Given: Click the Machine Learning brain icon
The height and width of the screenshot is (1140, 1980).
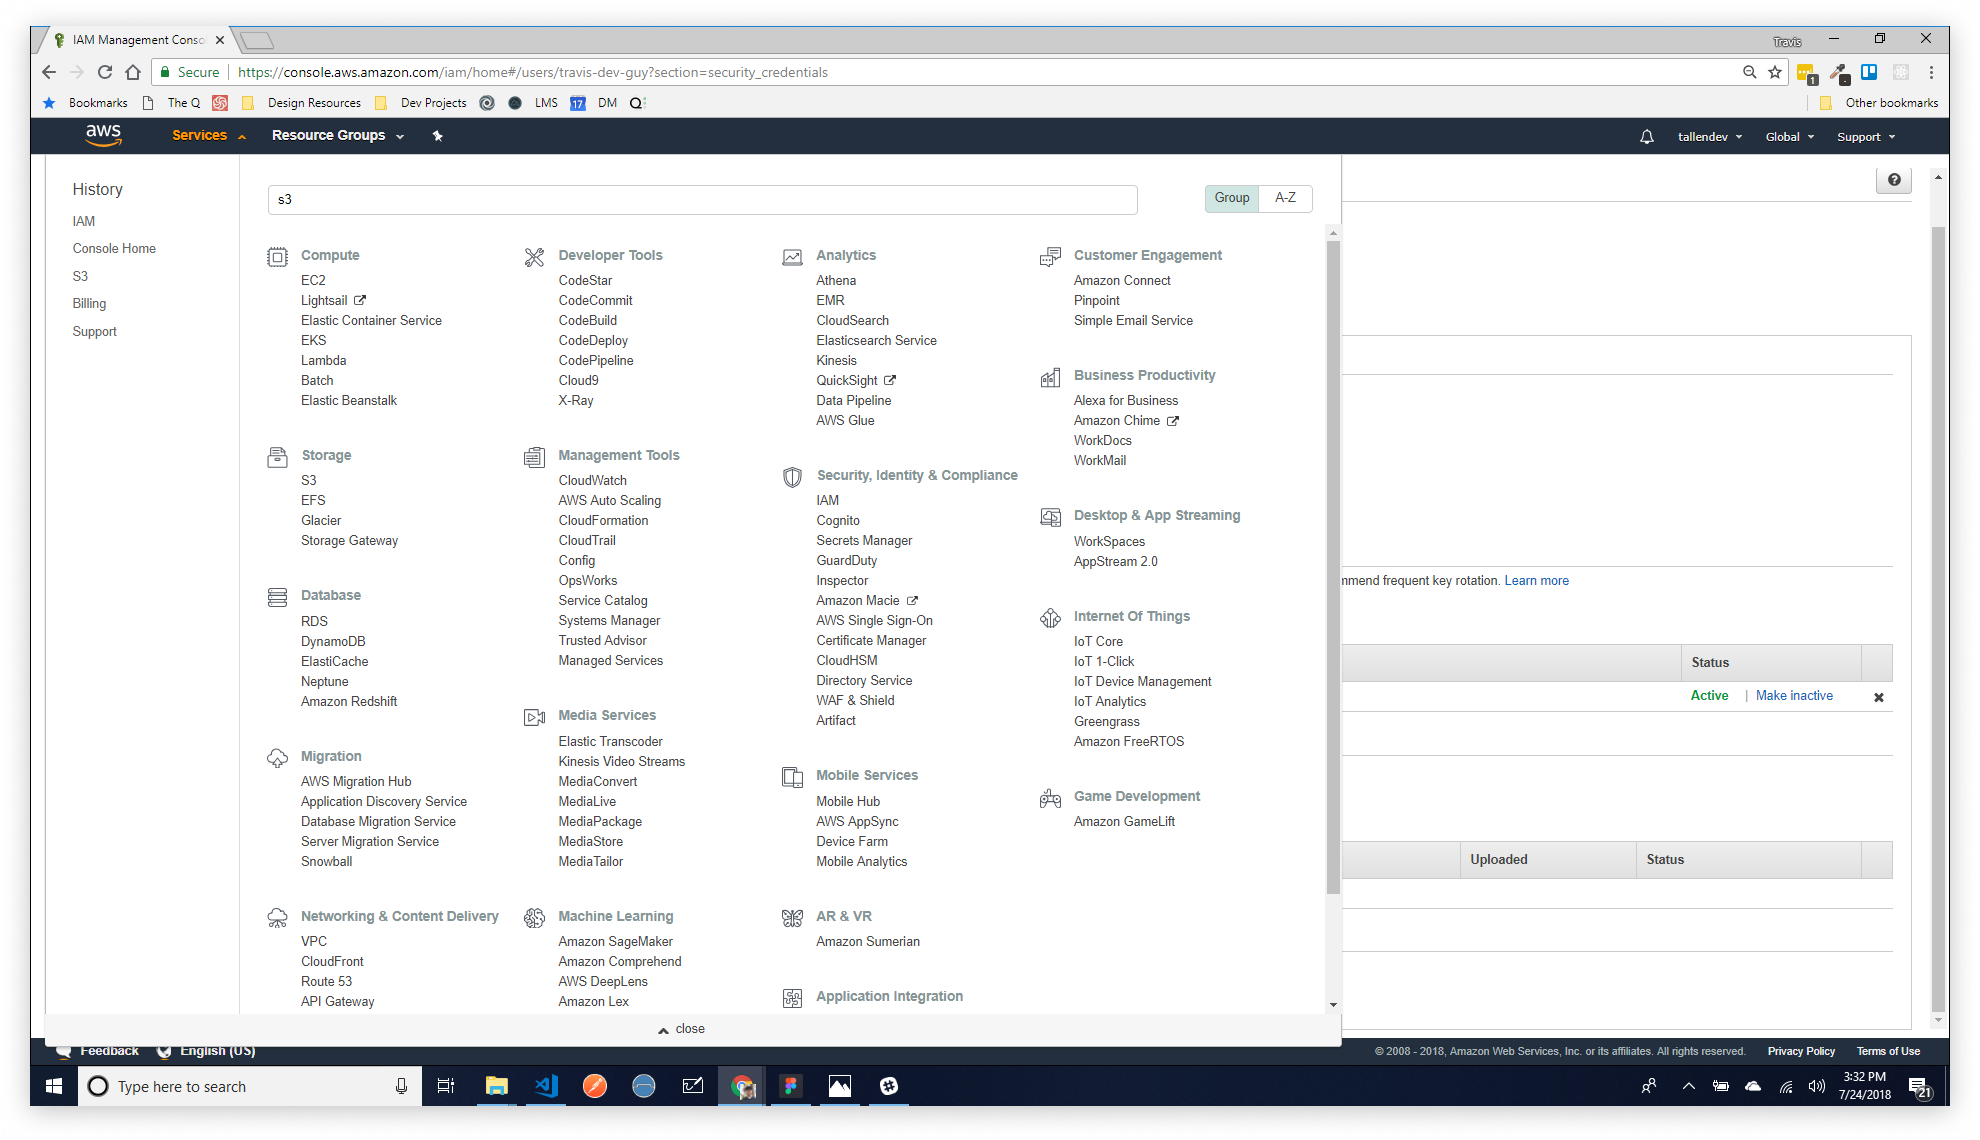Looking at the screenshot, I should 534,918.
